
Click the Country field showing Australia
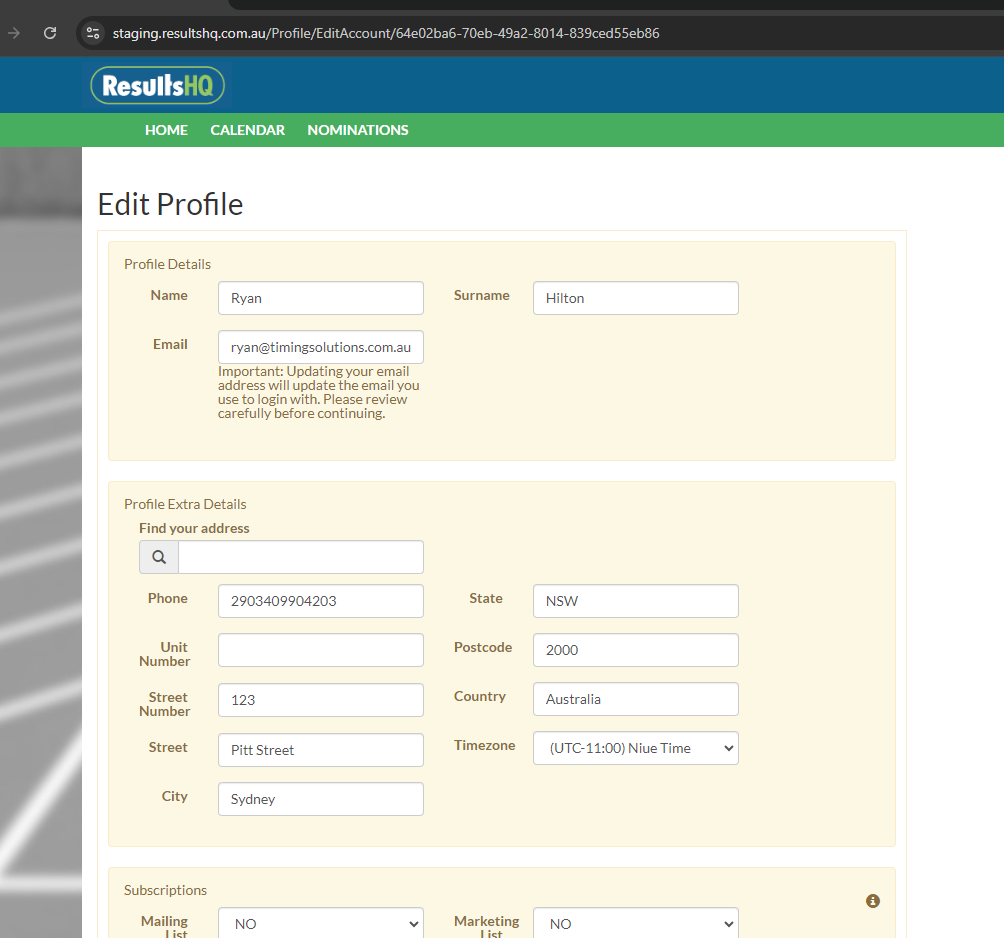tap(635, 699)
